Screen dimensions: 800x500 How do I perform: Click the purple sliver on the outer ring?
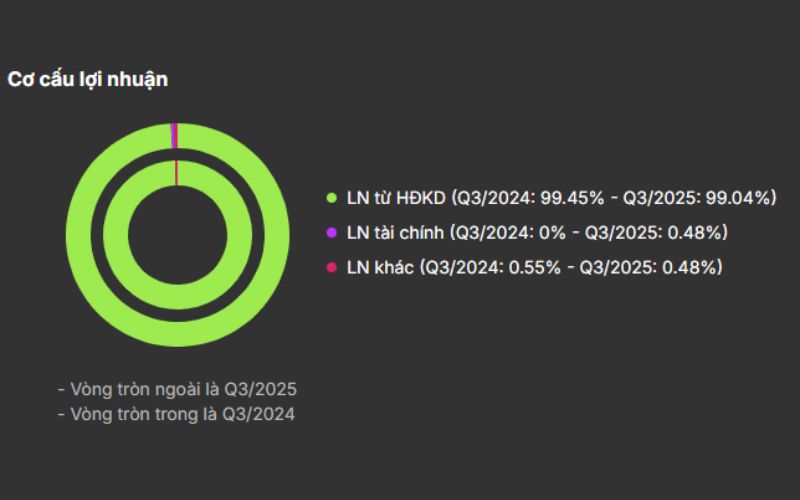(x=173, y=135)
